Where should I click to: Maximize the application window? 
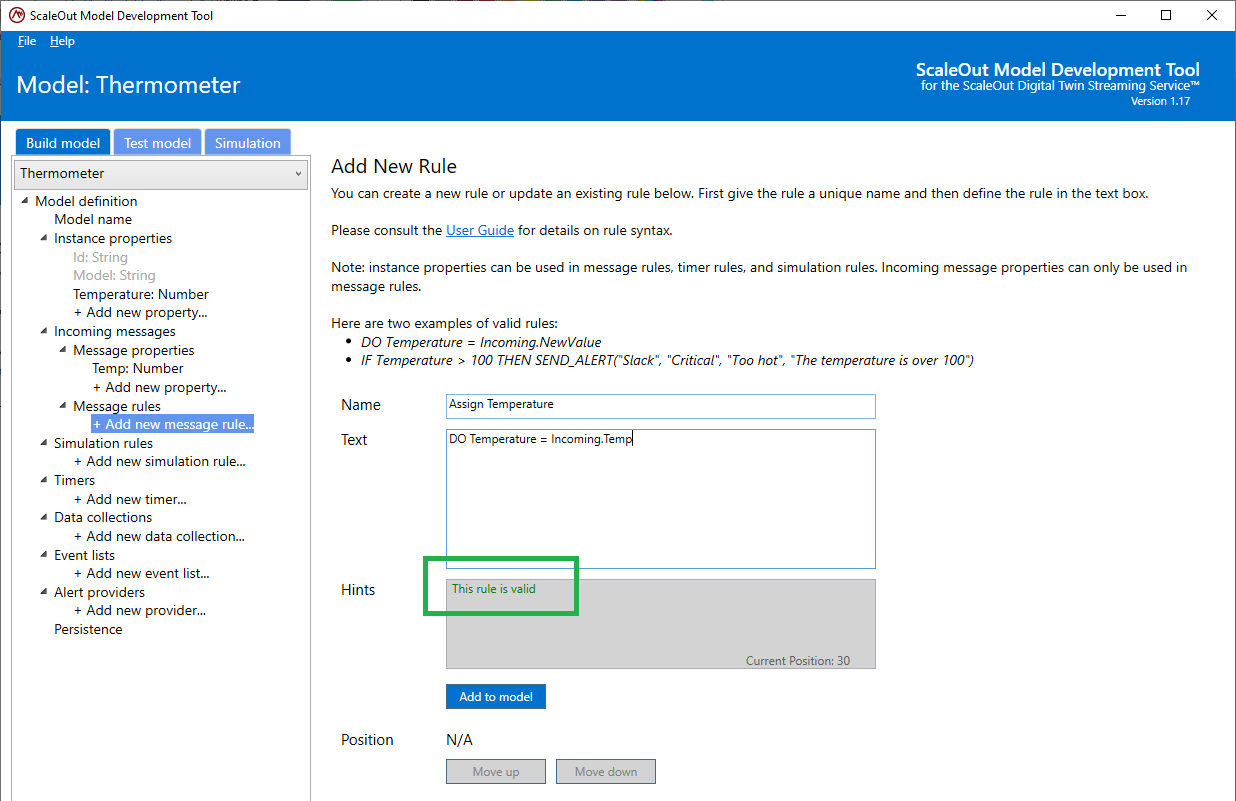click(x=1166, y=15)
